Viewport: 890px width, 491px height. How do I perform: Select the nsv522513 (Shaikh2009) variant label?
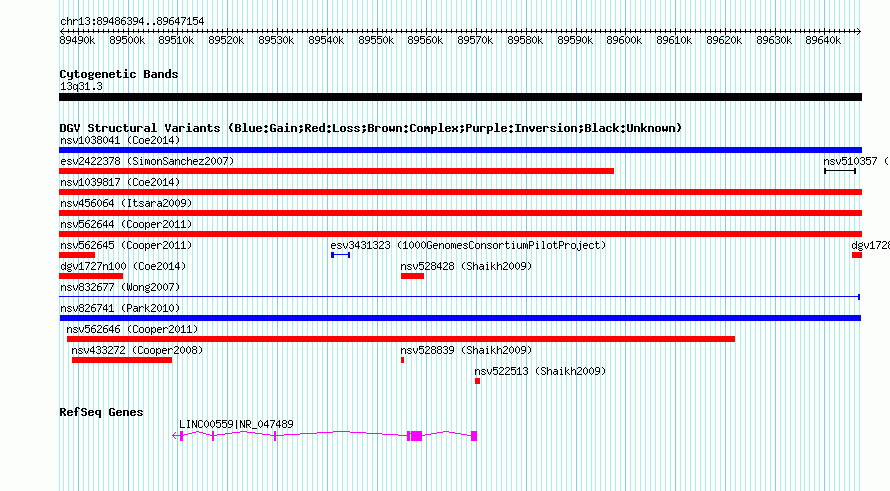click(x=540, y=371)
